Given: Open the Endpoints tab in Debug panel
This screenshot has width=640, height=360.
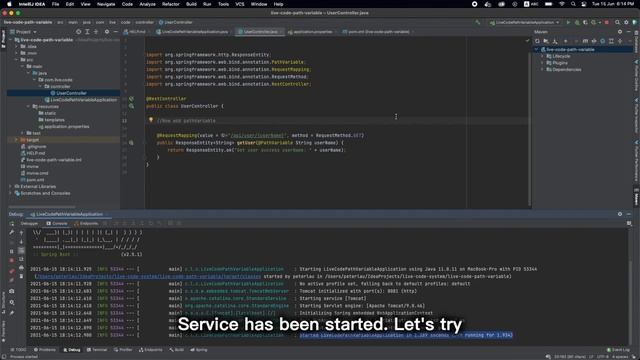Looking at the screenshot, I should pos(87,224).
